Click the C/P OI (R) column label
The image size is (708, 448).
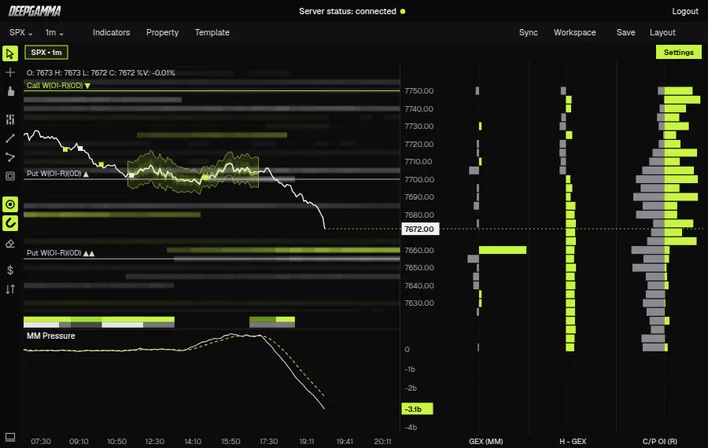tap(660, 441)
